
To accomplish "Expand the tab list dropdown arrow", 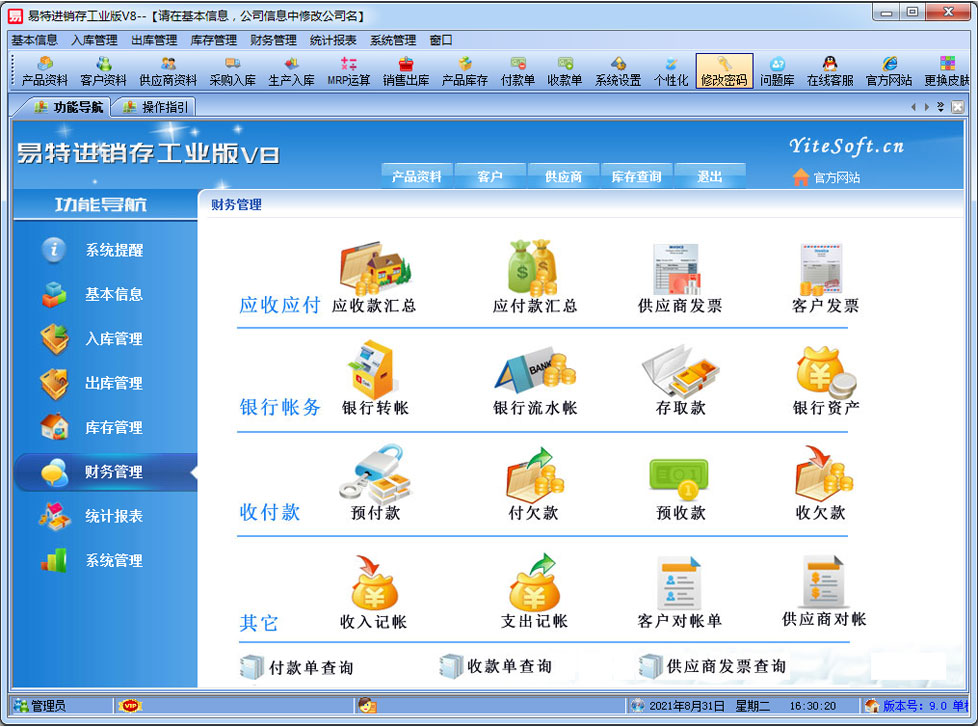I will pos(940,107).
